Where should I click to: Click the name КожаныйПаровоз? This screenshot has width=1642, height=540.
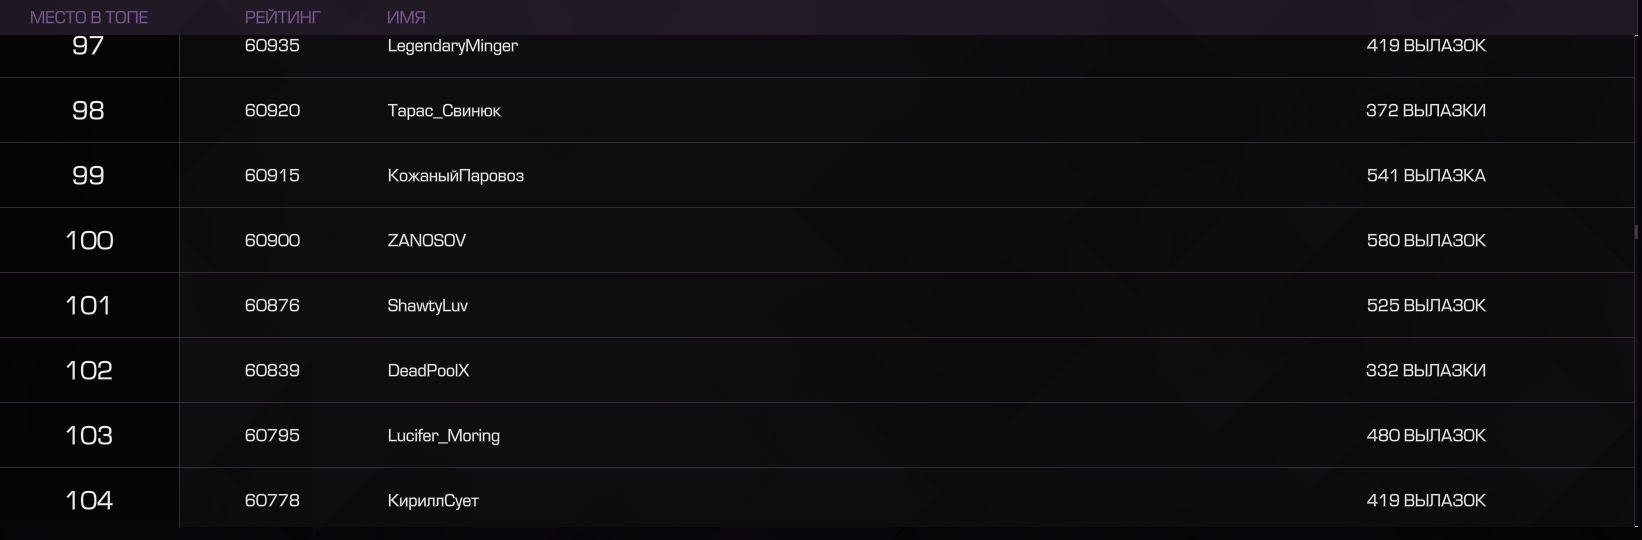click(x=455, y=176)
